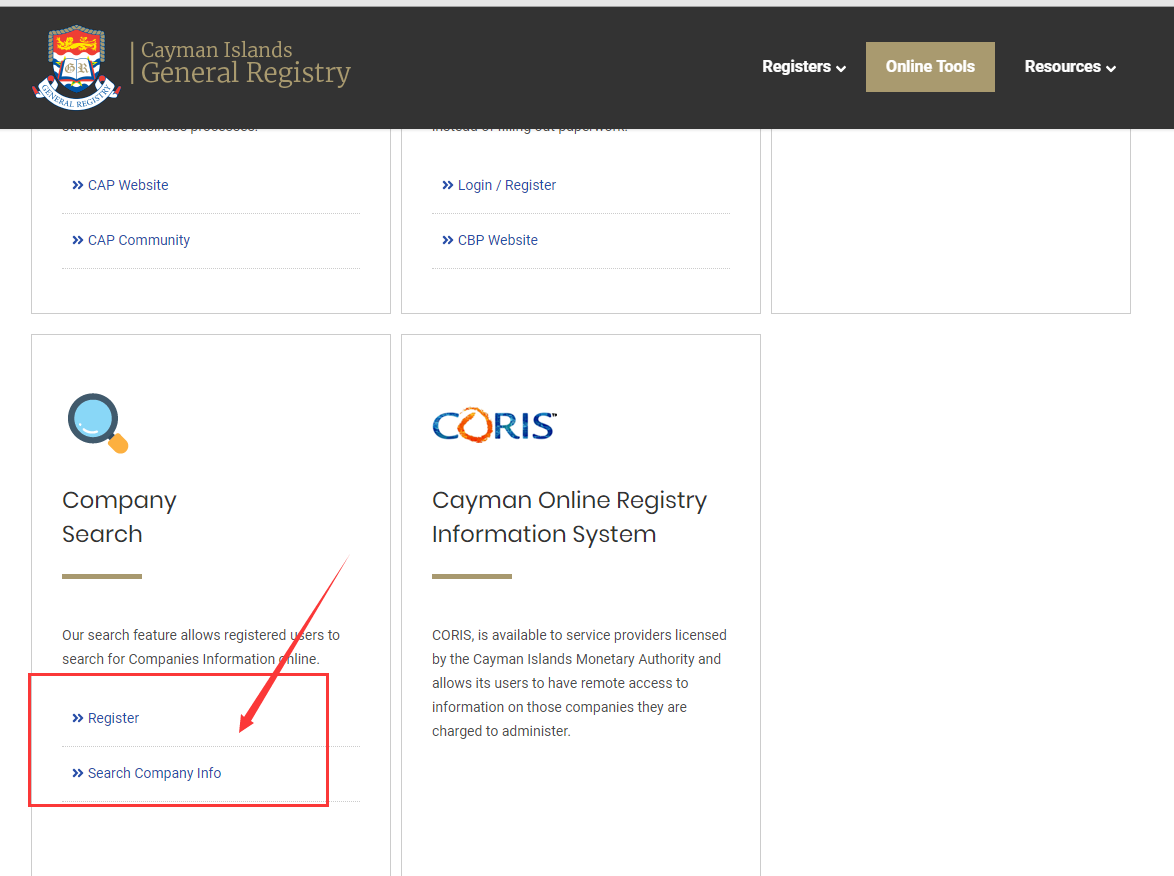Select the Online Tools menu item
Screen dimensions: 1174x876
click(x=930, y=67)
